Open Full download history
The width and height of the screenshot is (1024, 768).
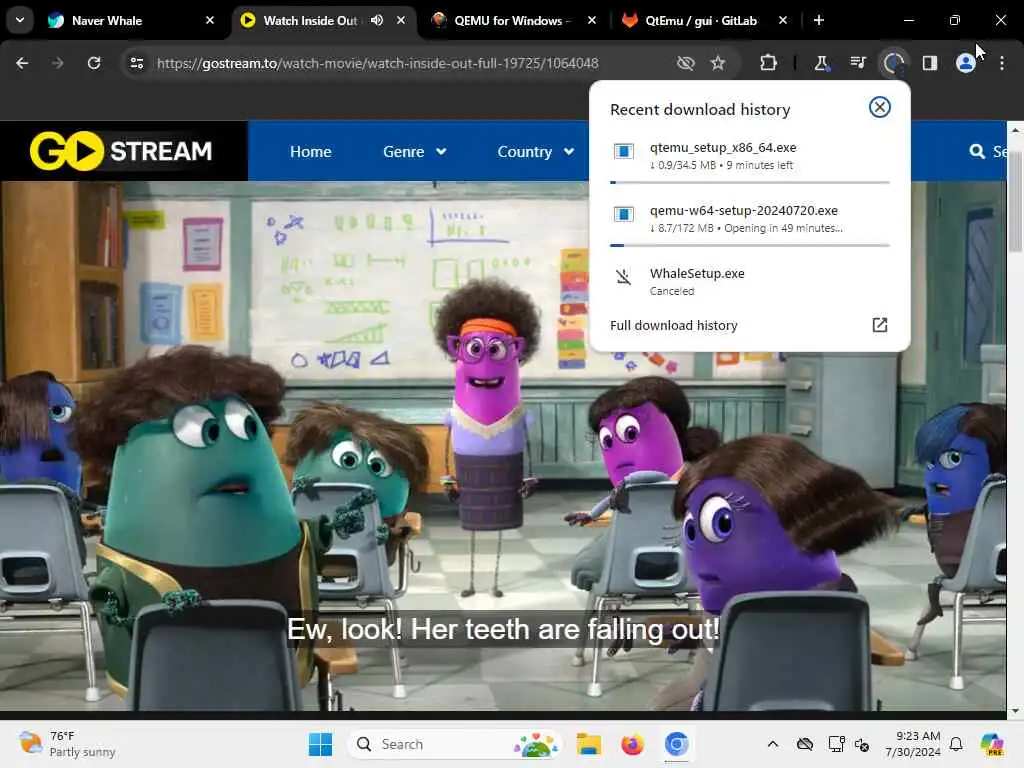[750, 325]
